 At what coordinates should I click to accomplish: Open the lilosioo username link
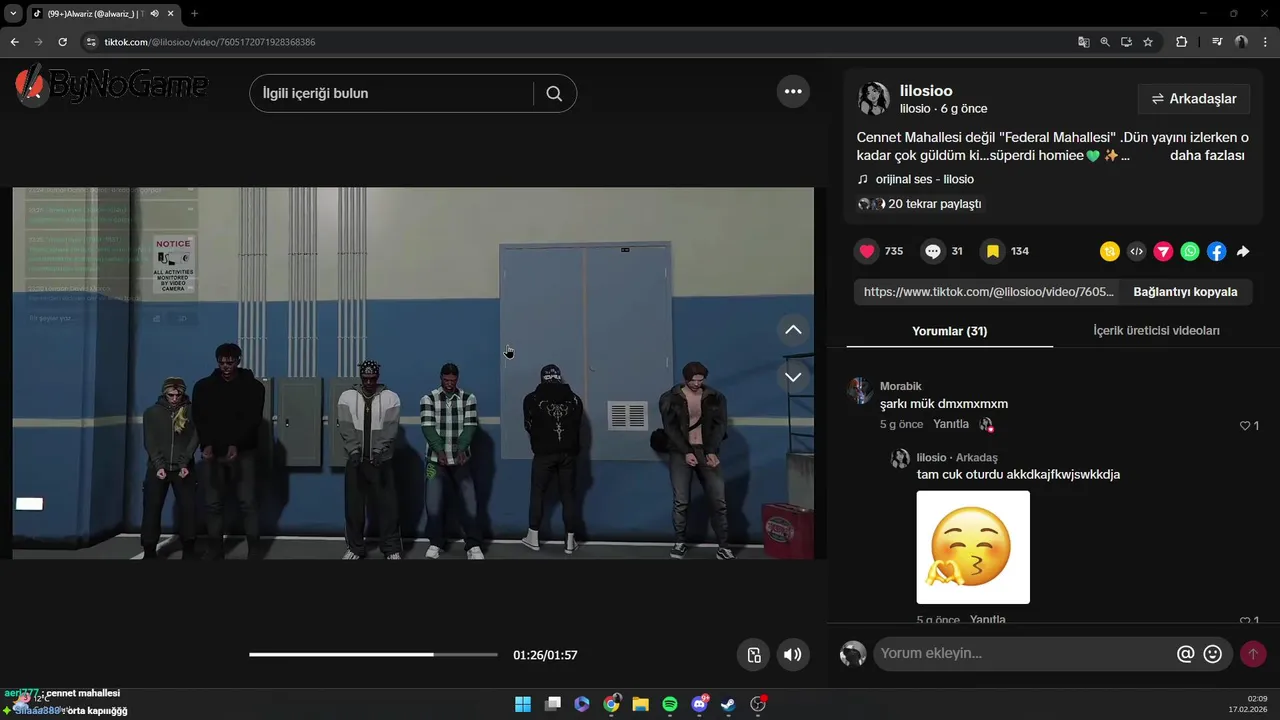coord(926,91)
